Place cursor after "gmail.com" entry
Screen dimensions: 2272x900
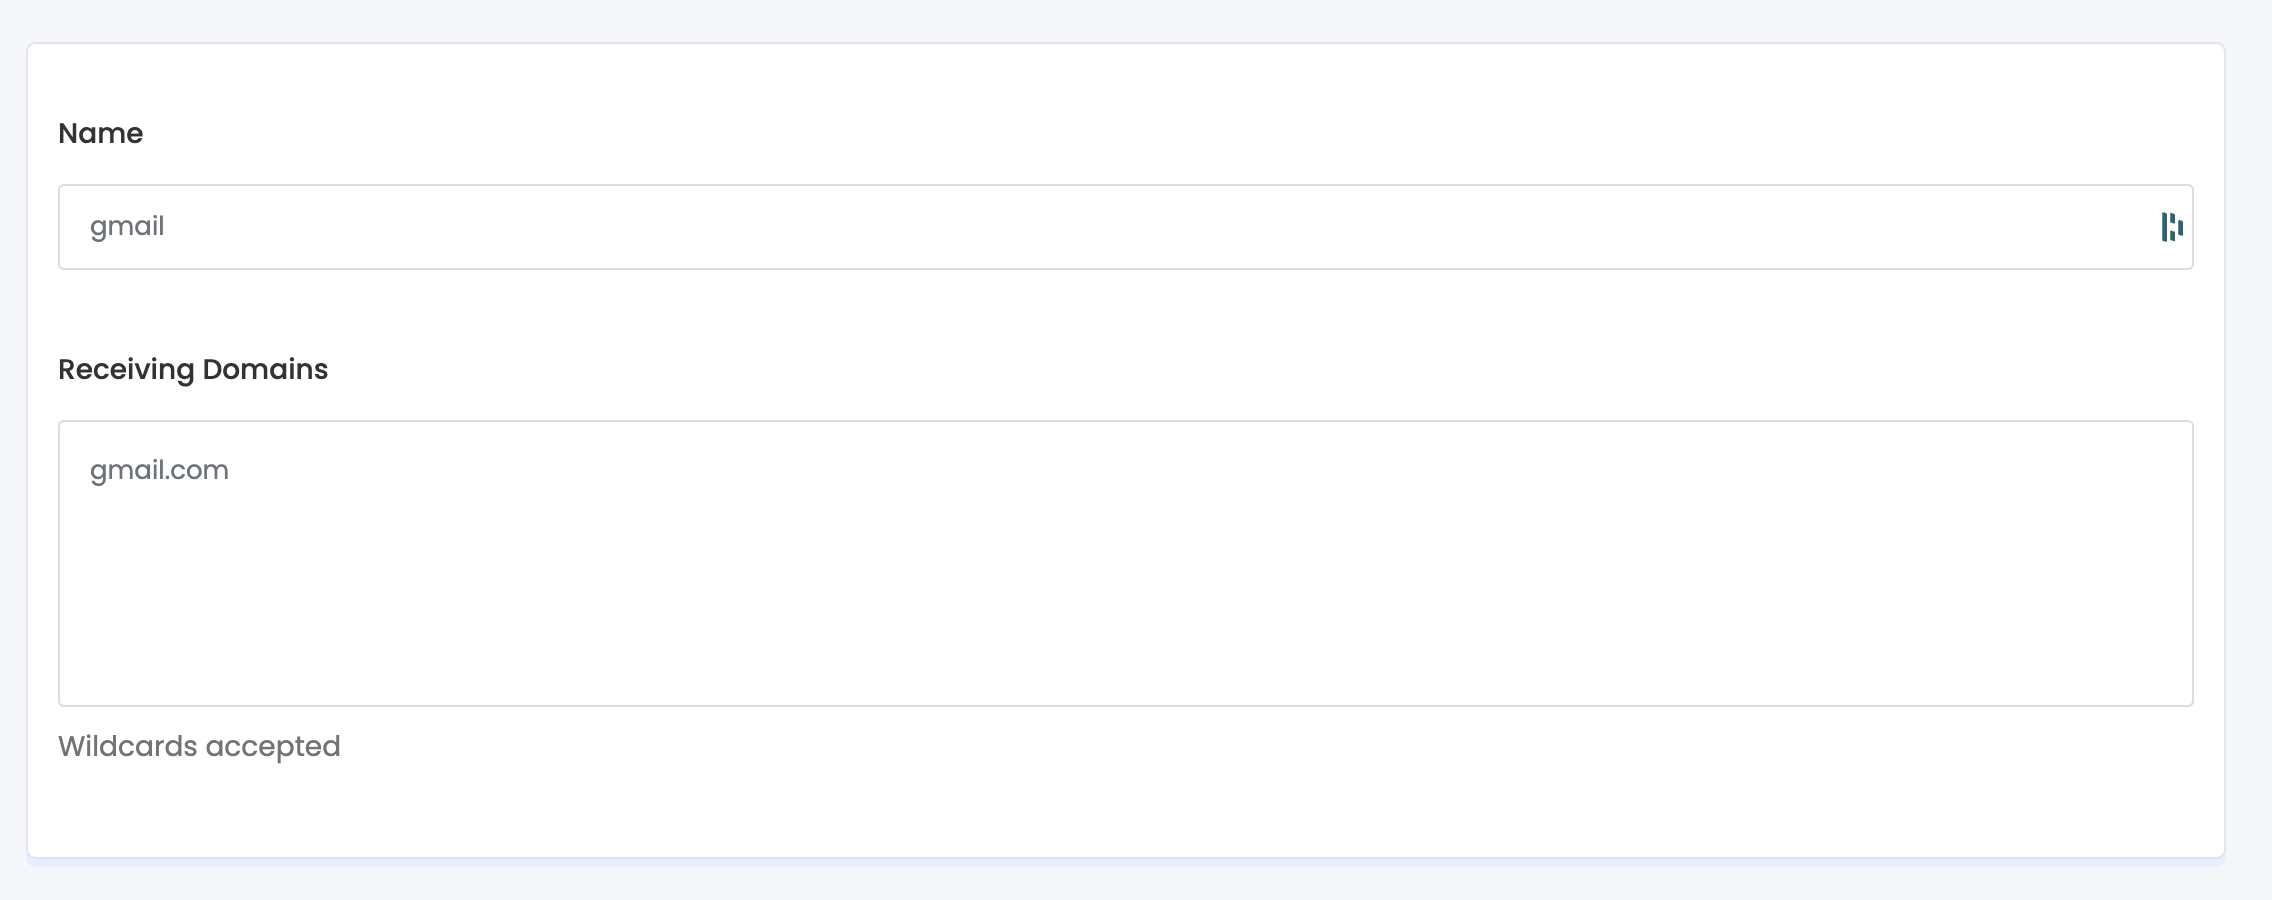231,470
